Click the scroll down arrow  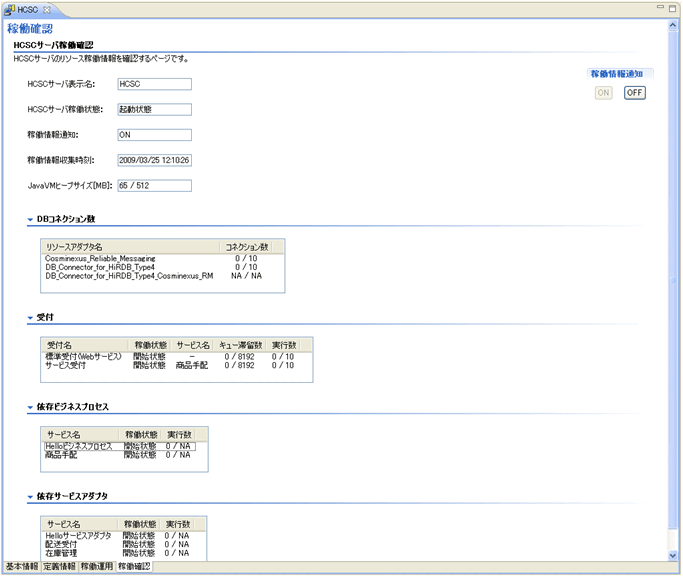click(672, 555)
